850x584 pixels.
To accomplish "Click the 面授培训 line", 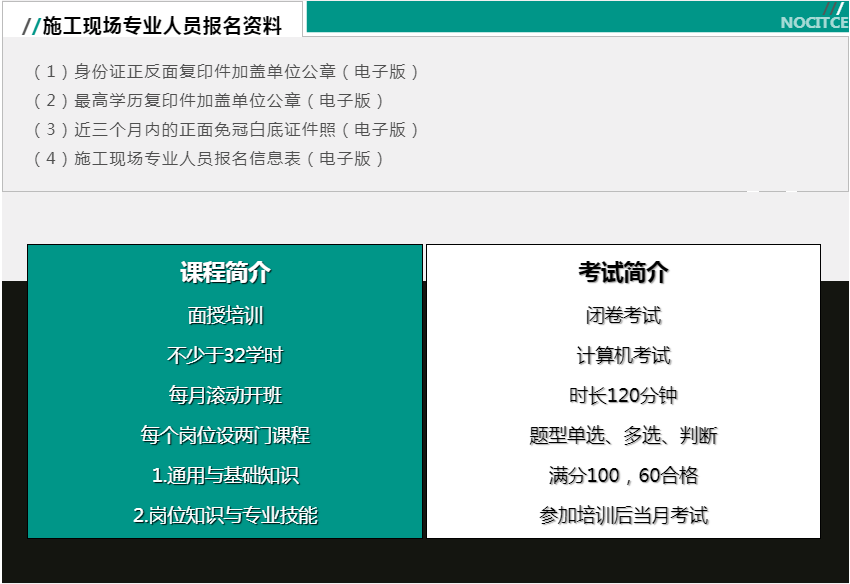I will 226,315.
